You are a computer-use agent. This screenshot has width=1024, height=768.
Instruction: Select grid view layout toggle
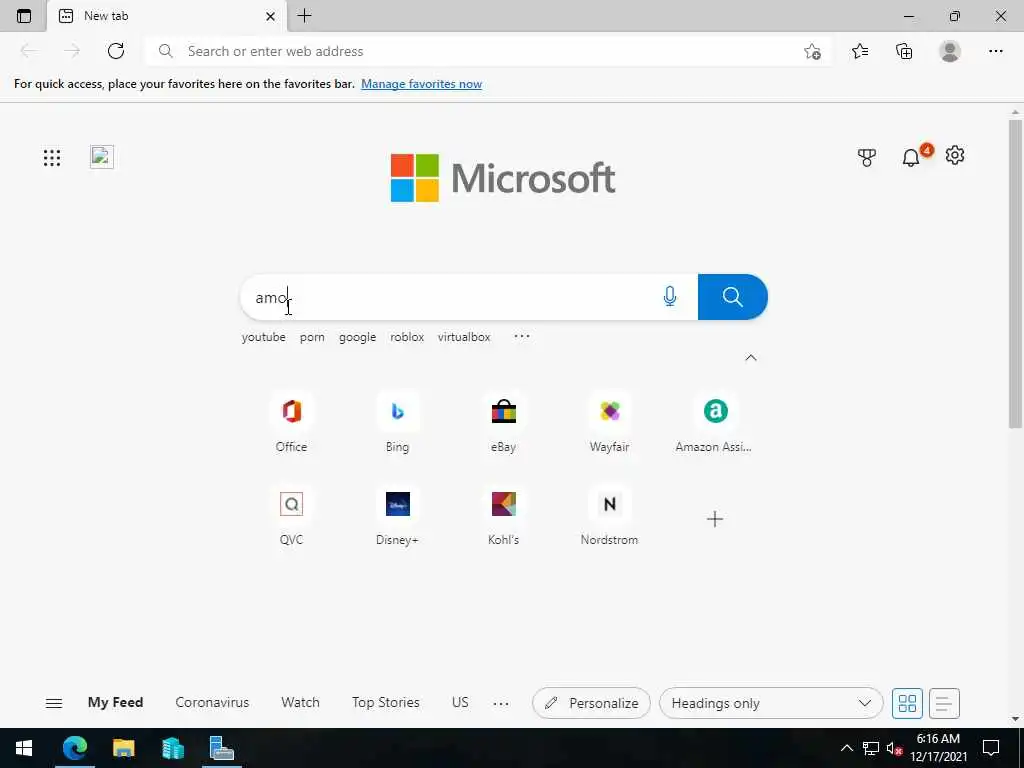point(907,703)
